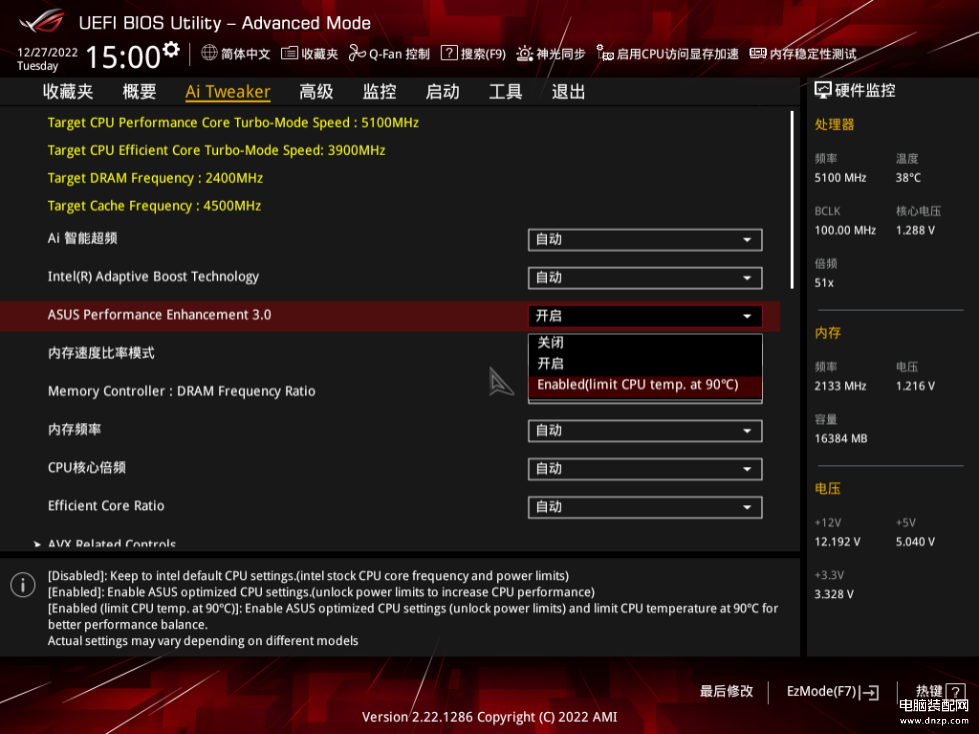Select 开启 option in dropdown list

tap(645, 363)
